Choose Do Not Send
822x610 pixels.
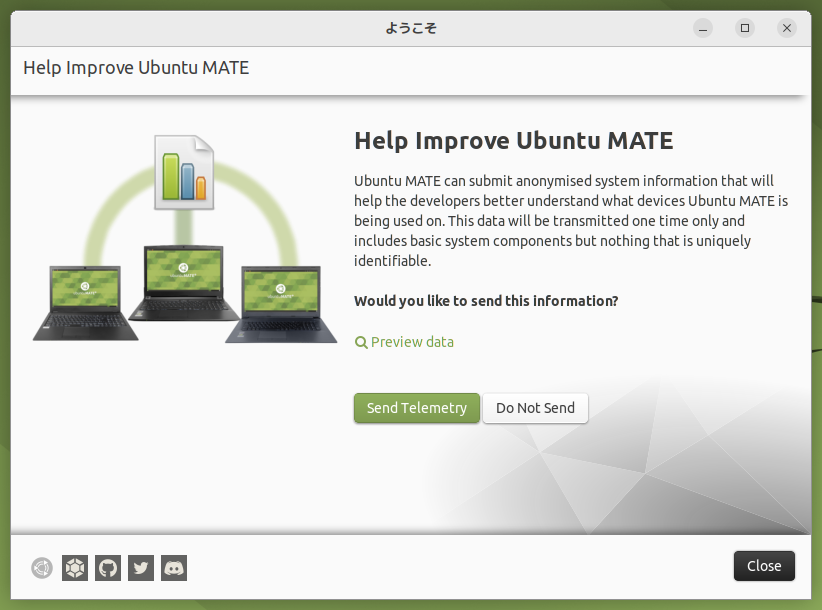tap(535, 408)
